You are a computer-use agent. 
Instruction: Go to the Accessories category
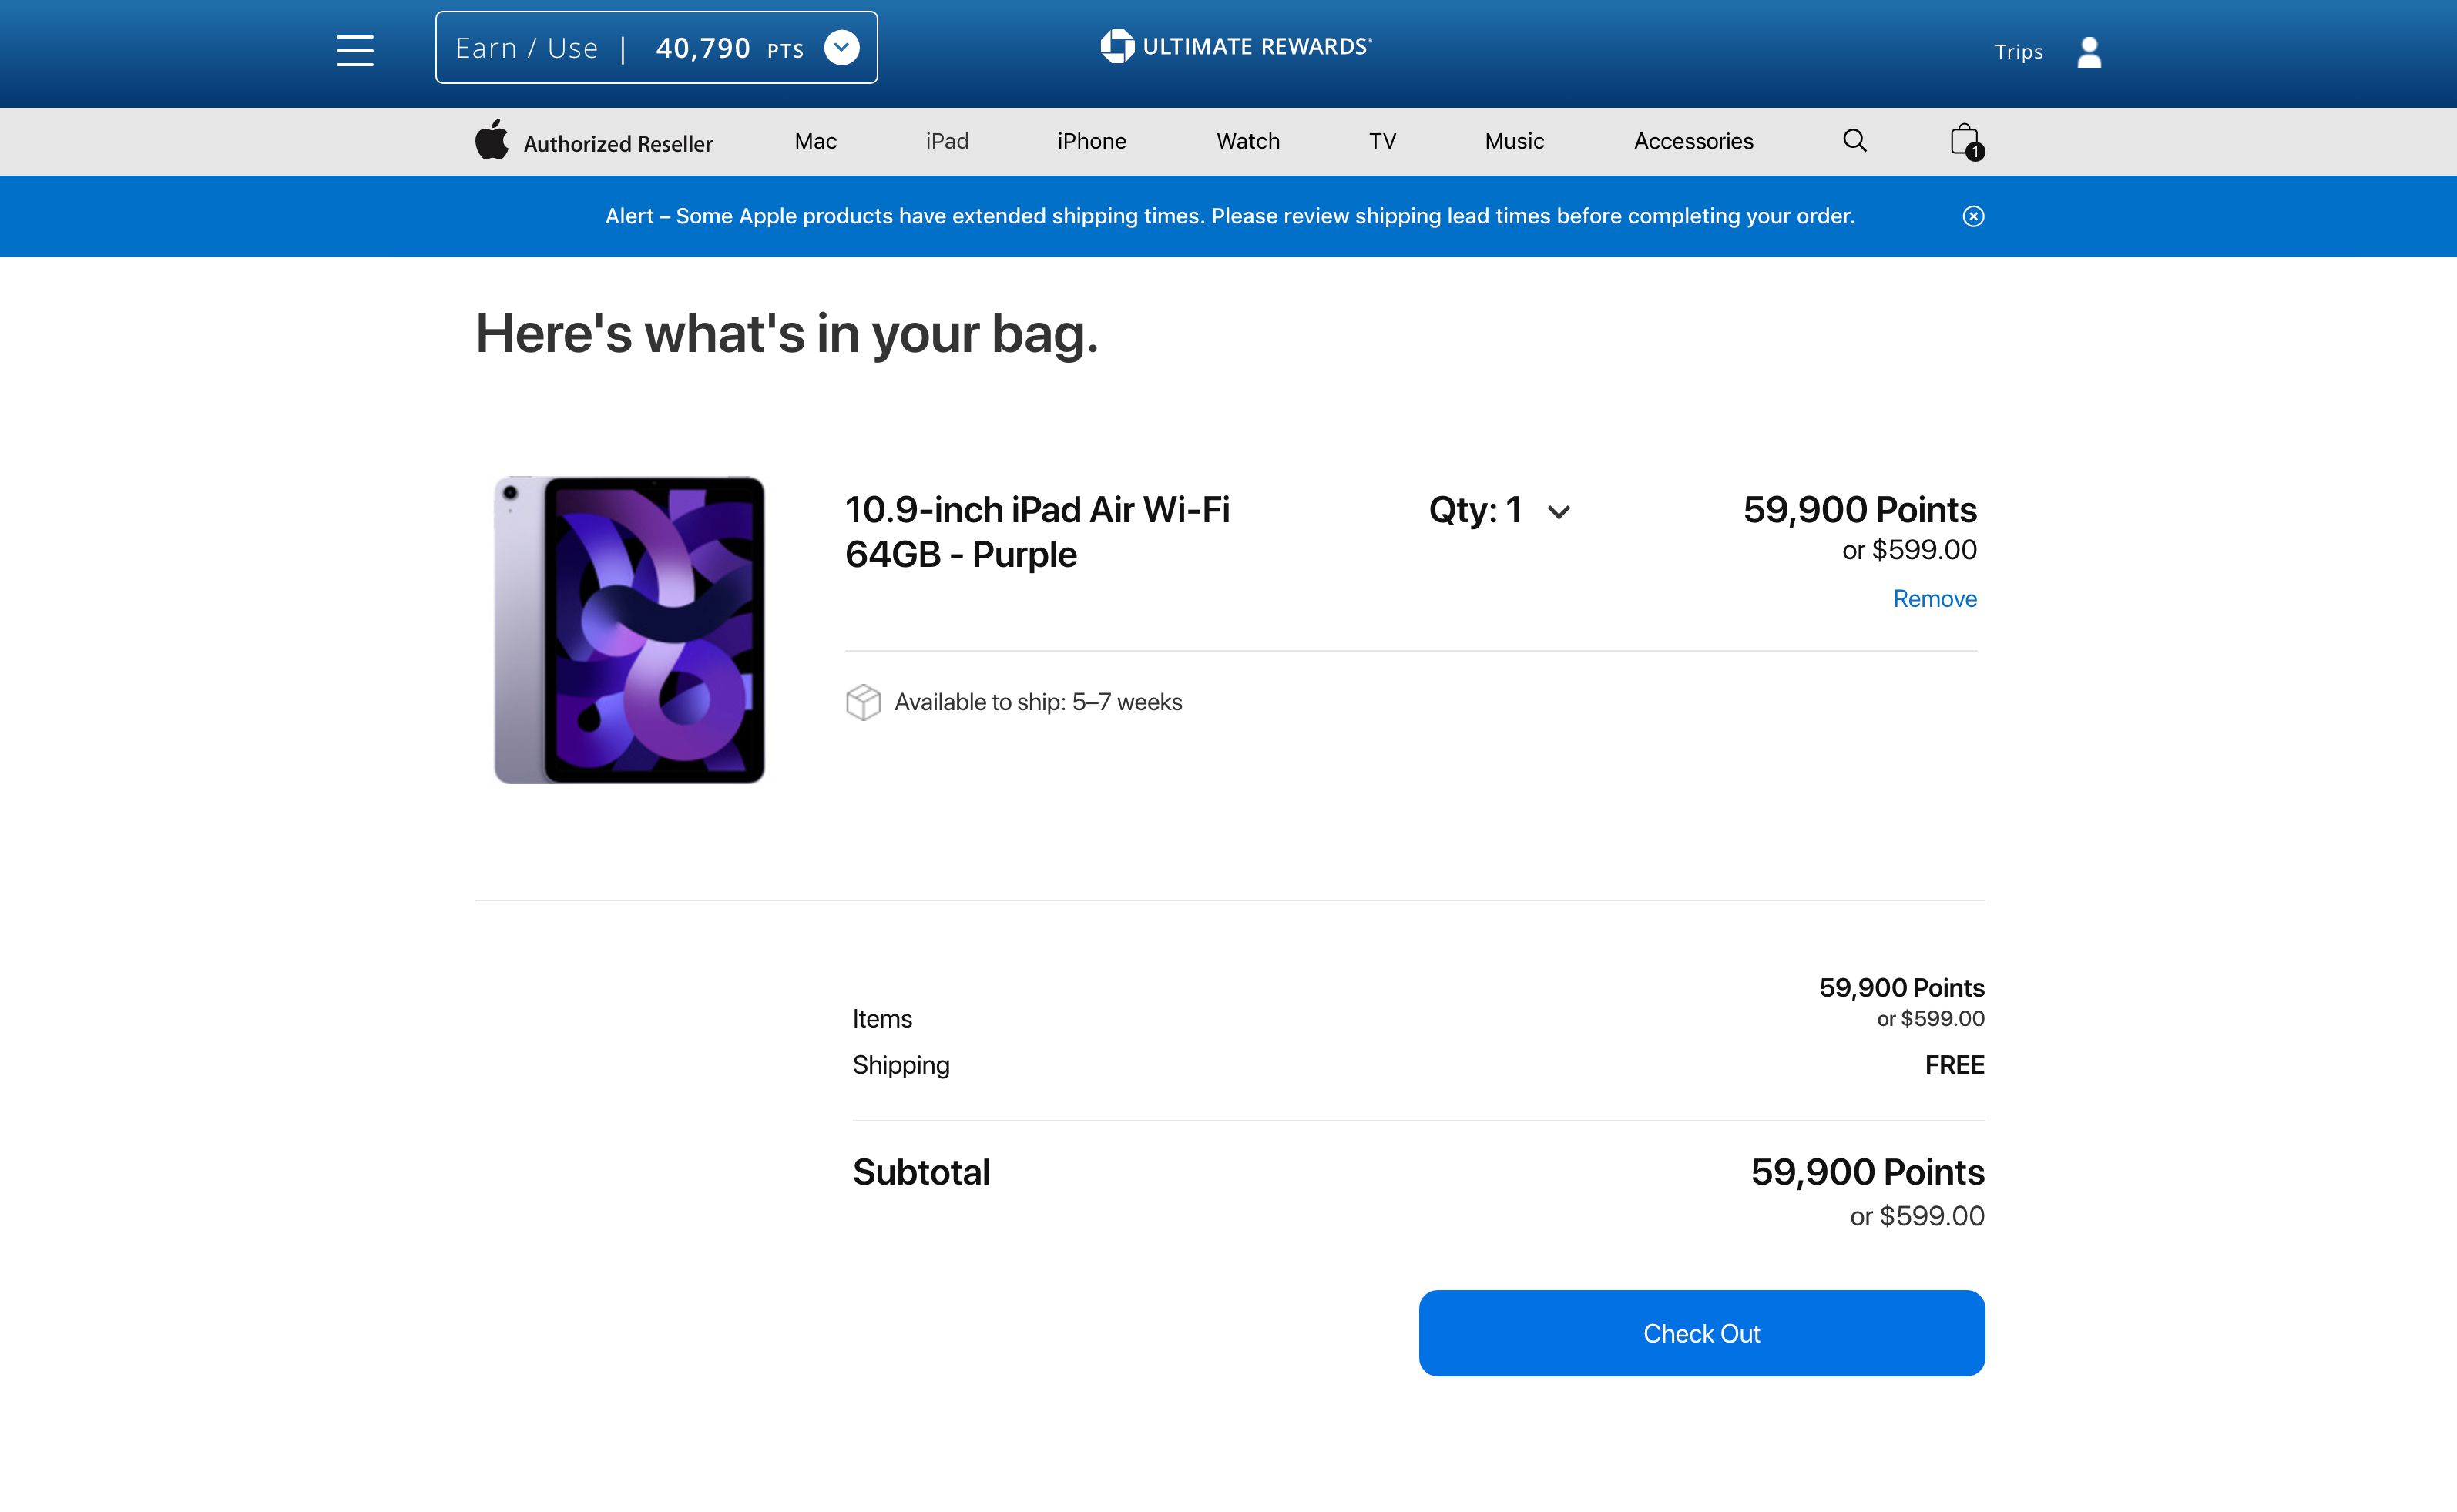(1693, 141)
